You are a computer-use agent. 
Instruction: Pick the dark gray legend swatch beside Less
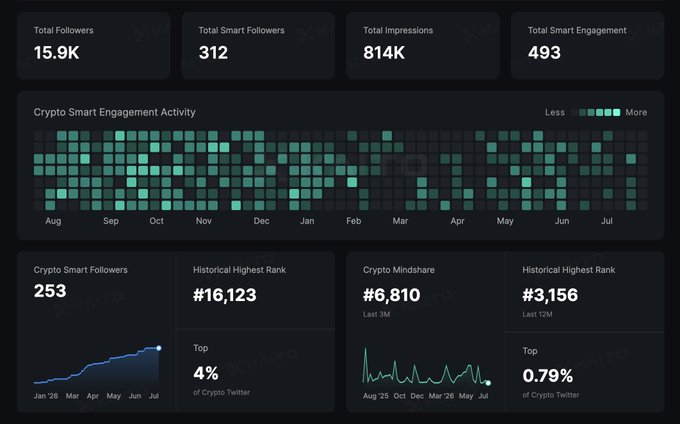tap(574, 112)
